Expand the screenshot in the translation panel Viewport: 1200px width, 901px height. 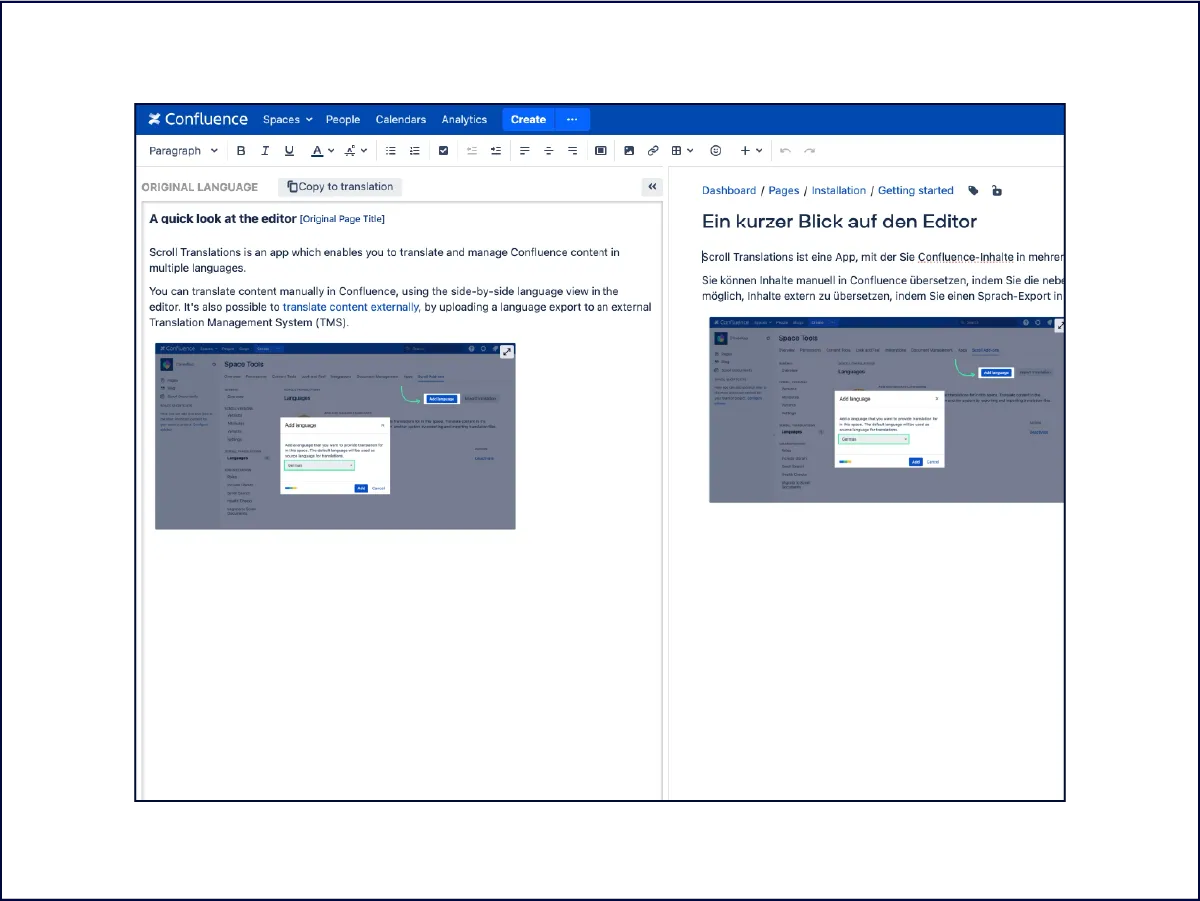point(1060,327)
